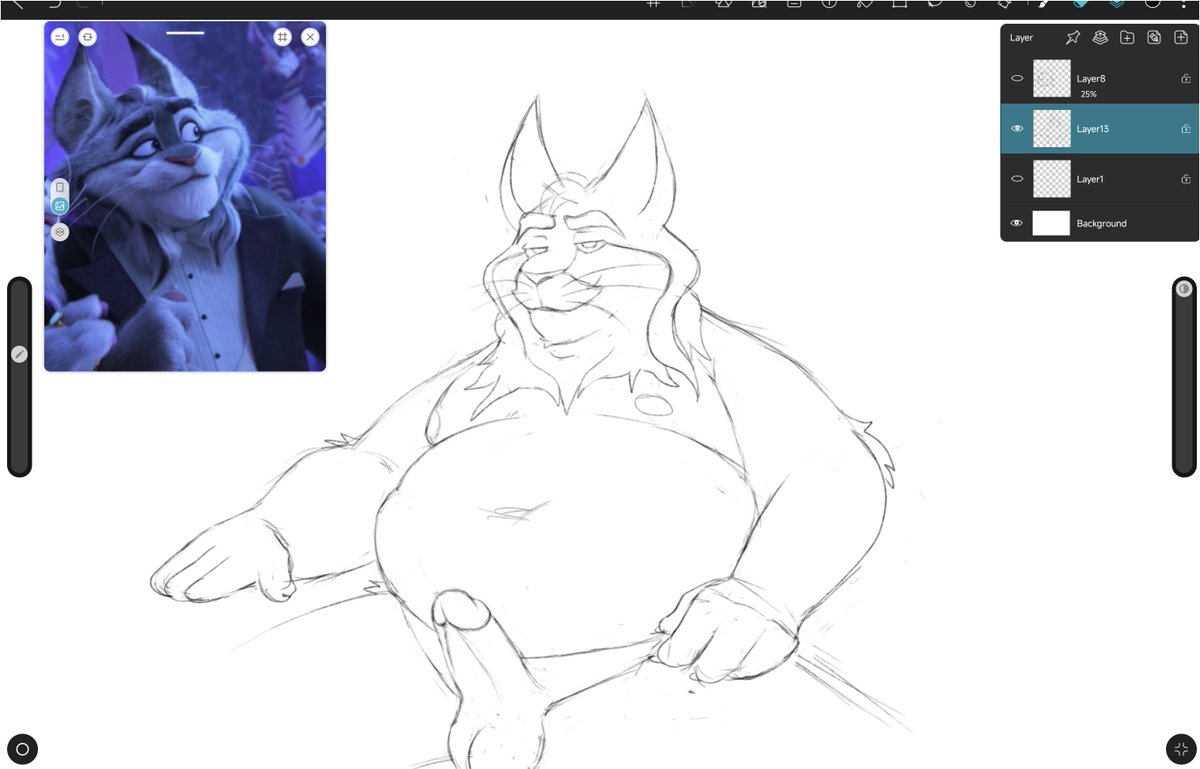Open reference window layers option
Screen dimensions: 1200x769
pyautogui.click(x=60, y=232)
